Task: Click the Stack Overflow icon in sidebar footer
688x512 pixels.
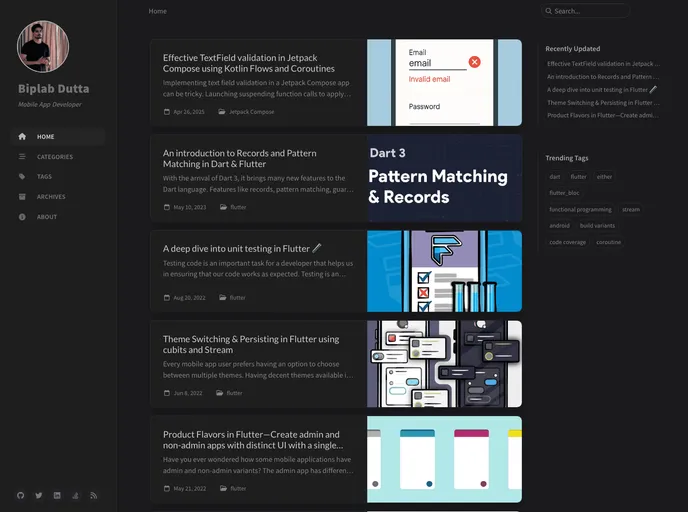Action: [75, 495]
